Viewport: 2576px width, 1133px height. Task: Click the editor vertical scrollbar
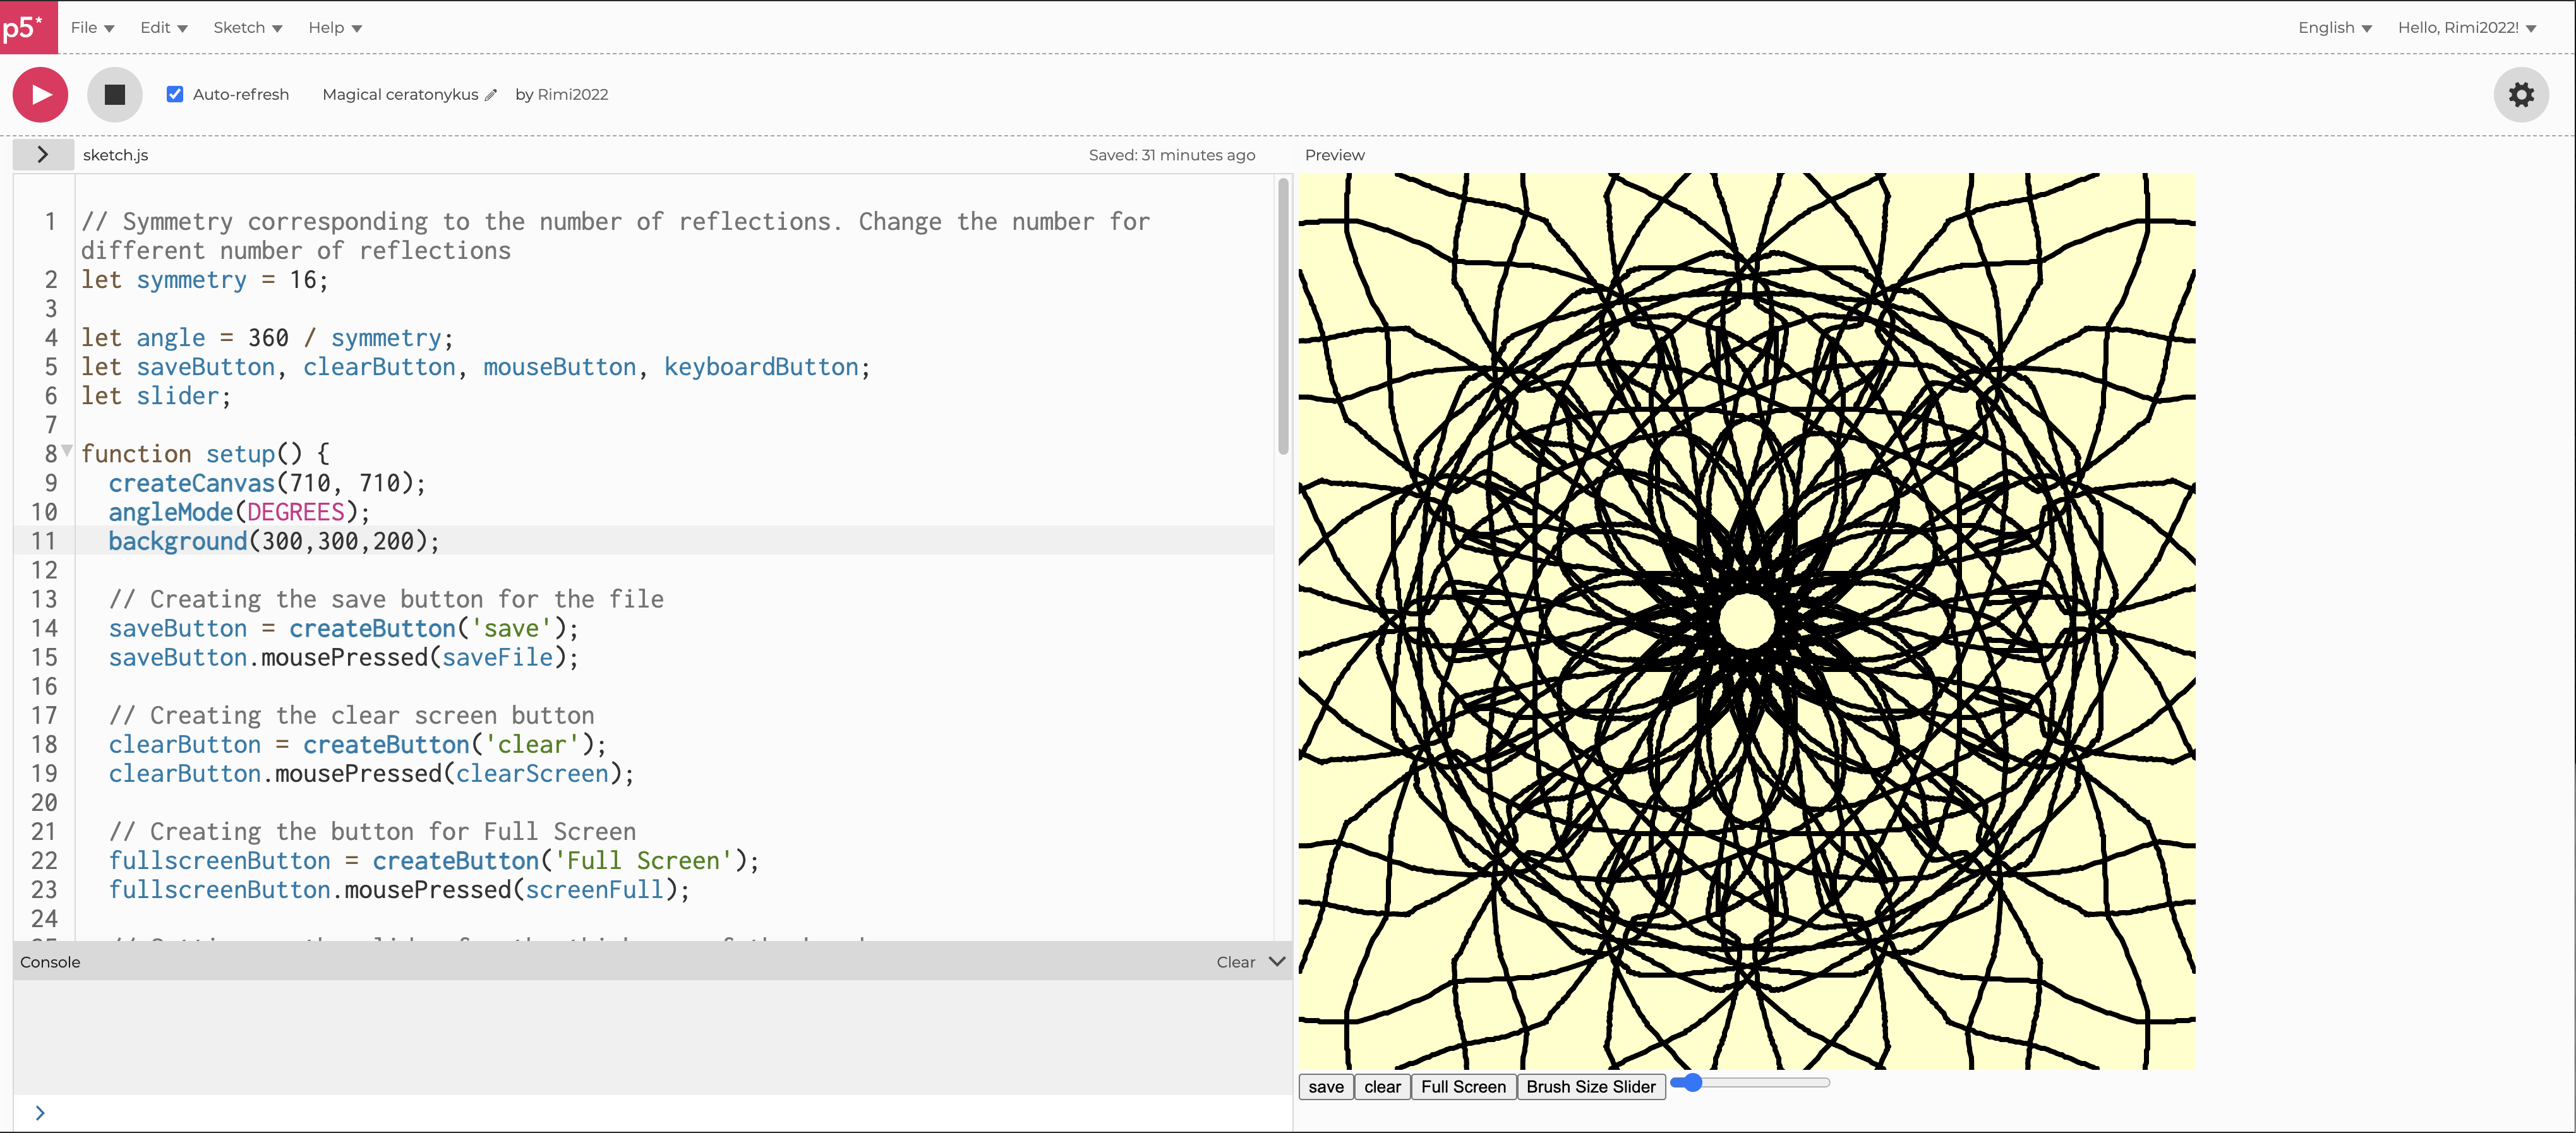(x=1283, y=317)
